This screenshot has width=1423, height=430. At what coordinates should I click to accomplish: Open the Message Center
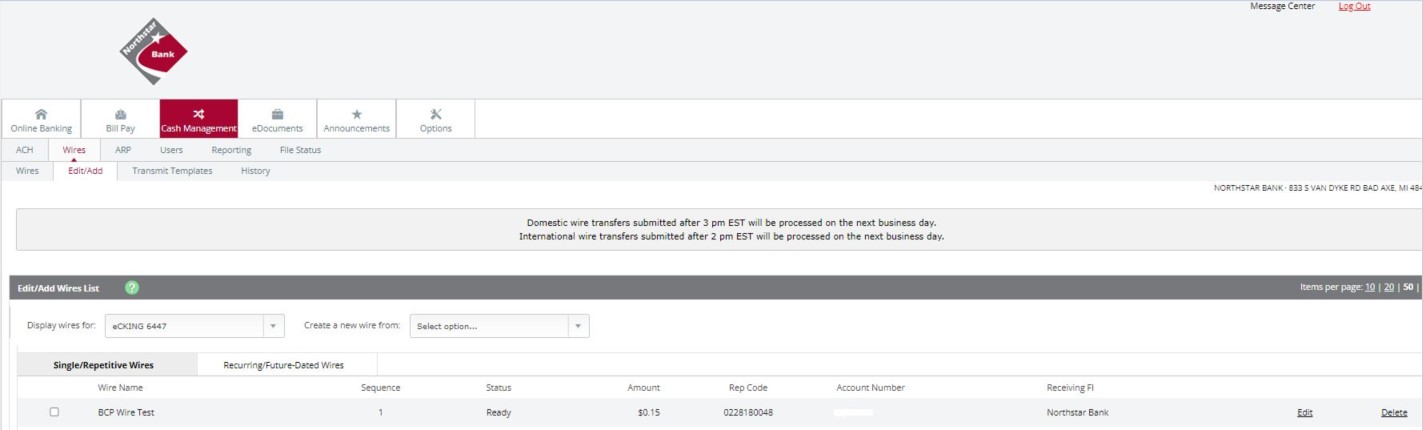pos(1282,7)
